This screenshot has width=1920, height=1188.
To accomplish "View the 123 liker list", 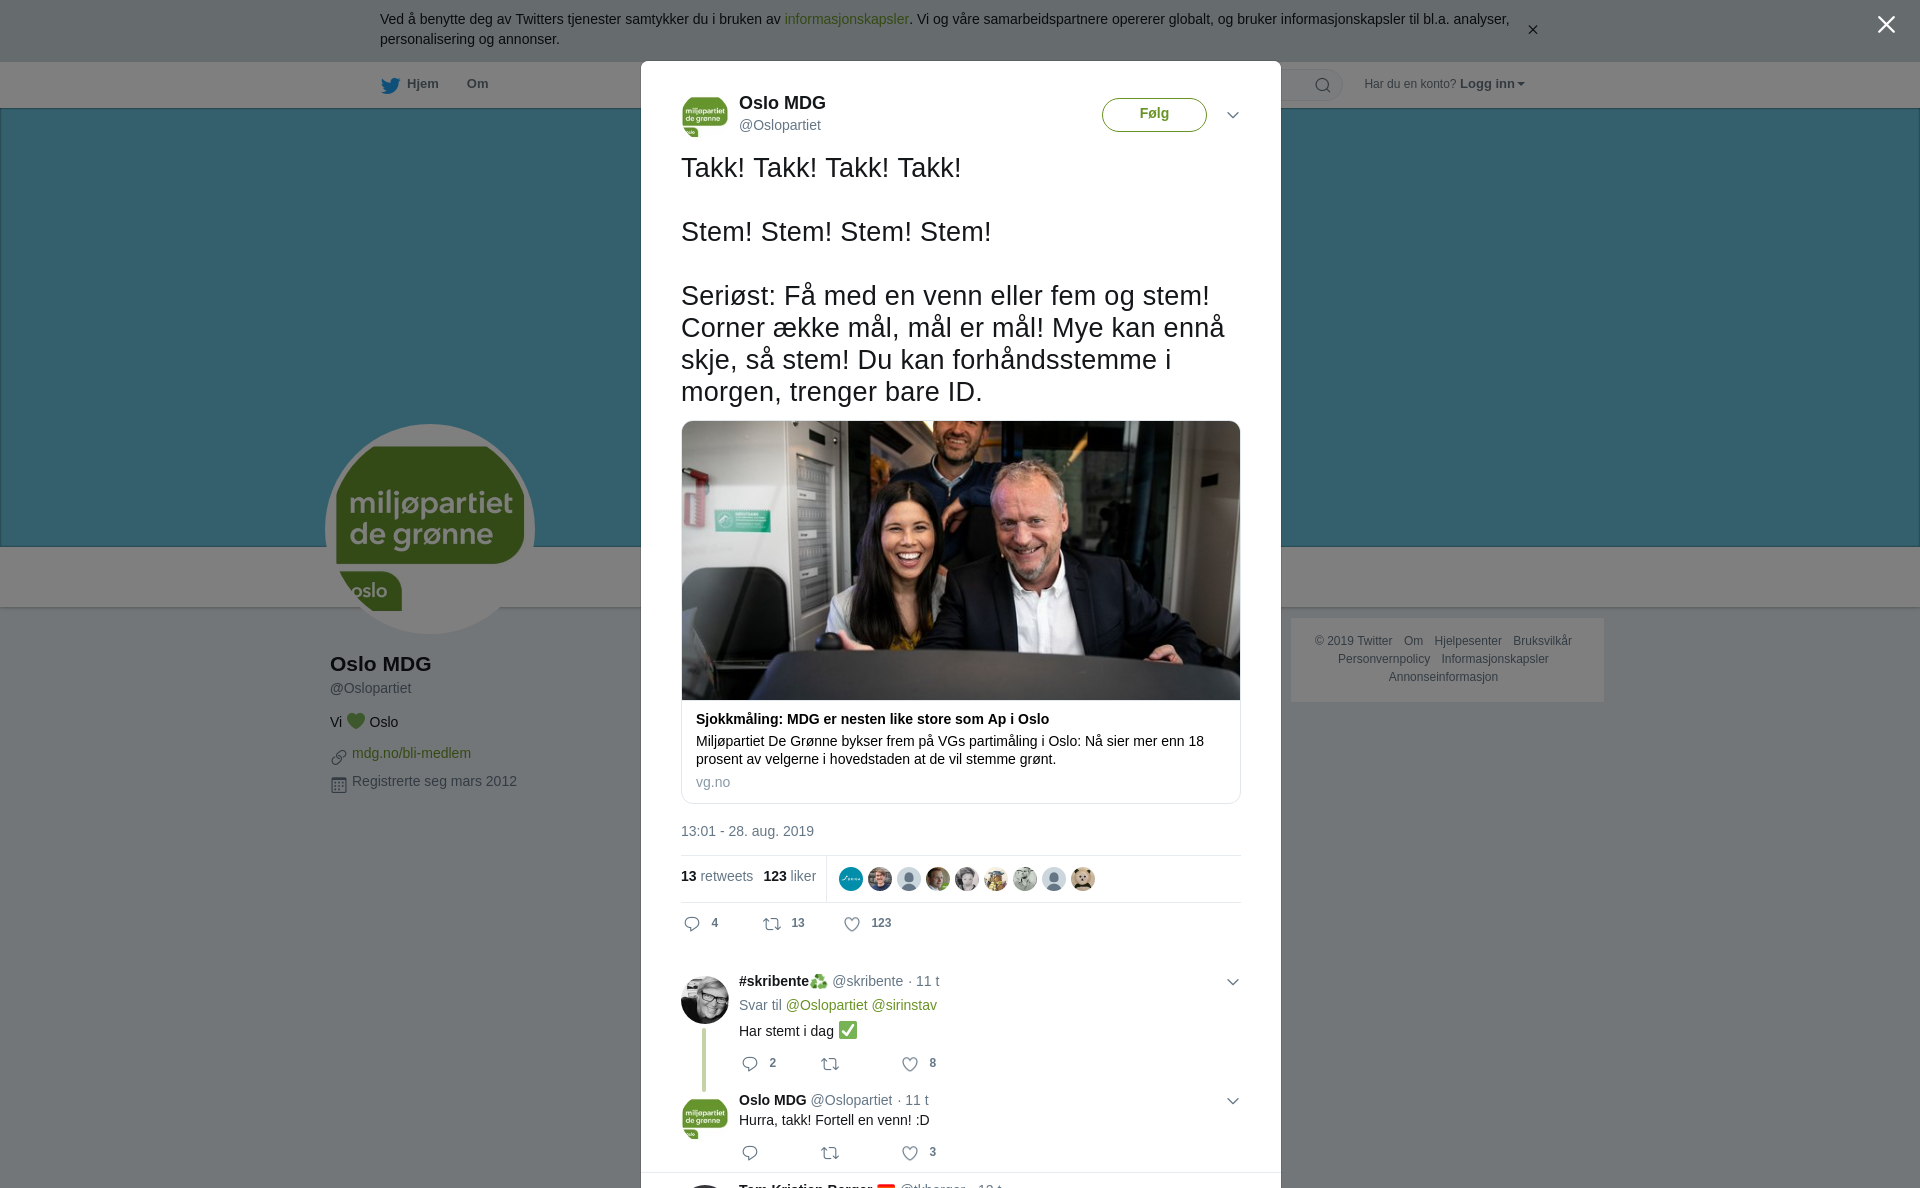I will pyautogui.click(x=789, y=876).
